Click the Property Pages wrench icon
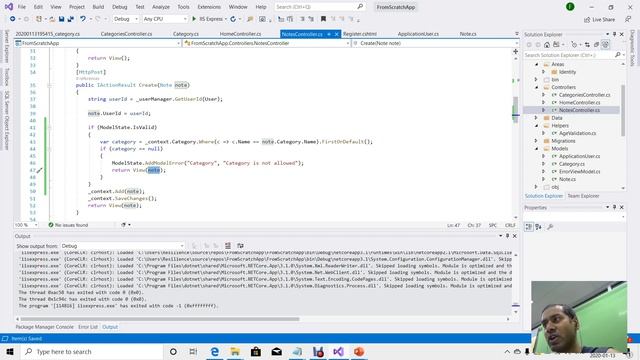The height and width of the screenshot is (360, 640). click(550, 227)
